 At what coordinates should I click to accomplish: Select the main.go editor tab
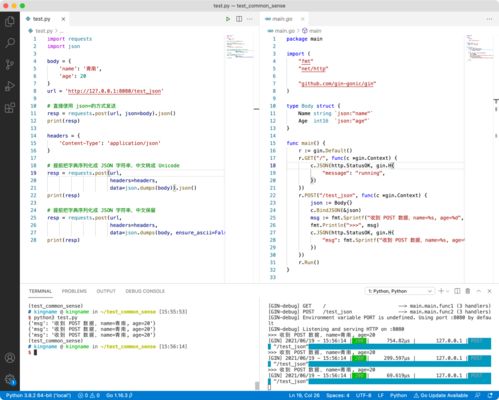[x=282, y=19]
